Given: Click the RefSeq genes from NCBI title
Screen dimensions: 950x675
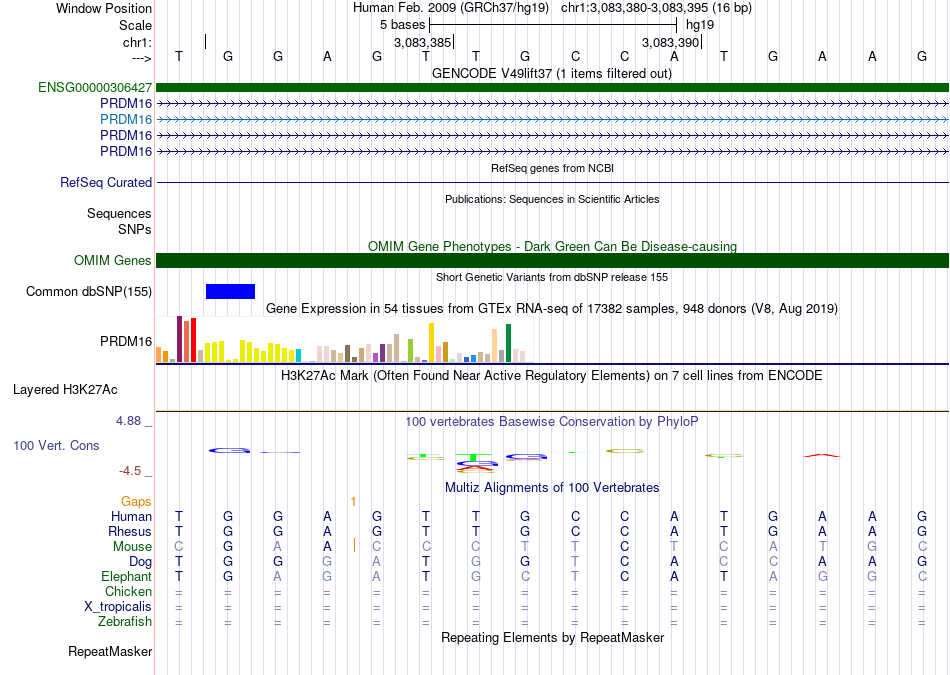Looking at the screenshot, I should pyautogui.click(x=552, y=168).
